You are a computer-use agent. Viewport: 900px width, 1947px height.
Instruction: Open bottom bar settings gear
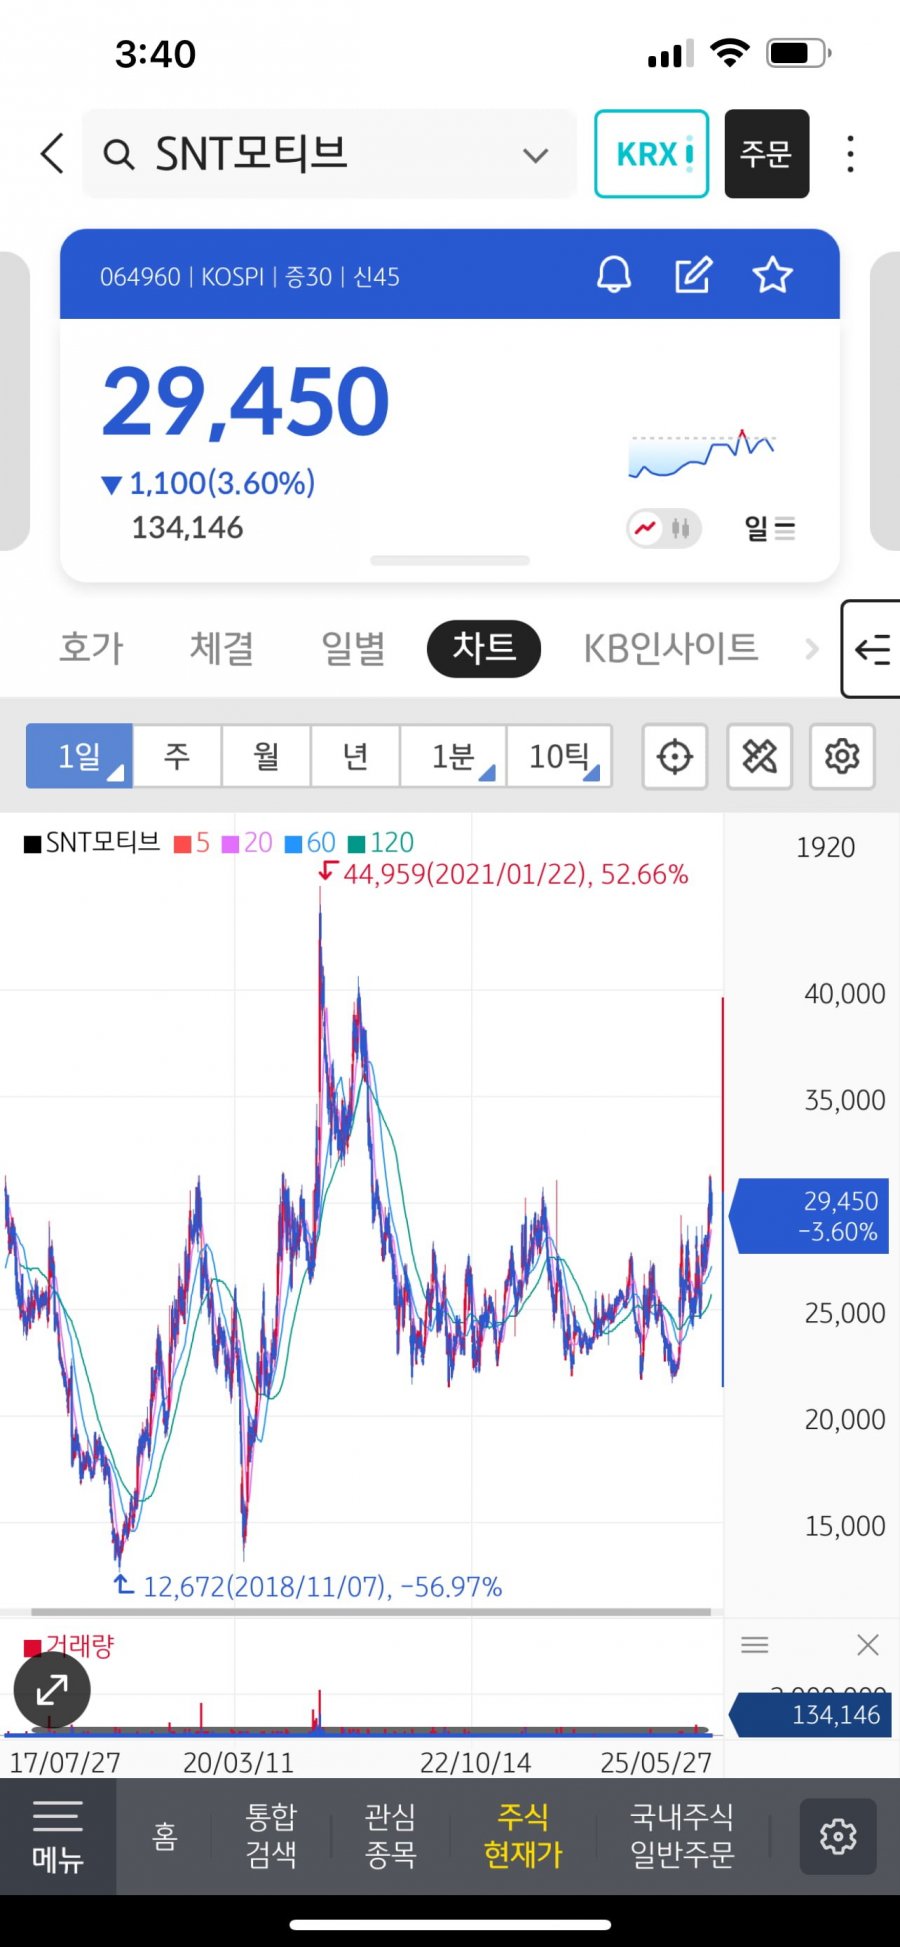coord(838,1836)
